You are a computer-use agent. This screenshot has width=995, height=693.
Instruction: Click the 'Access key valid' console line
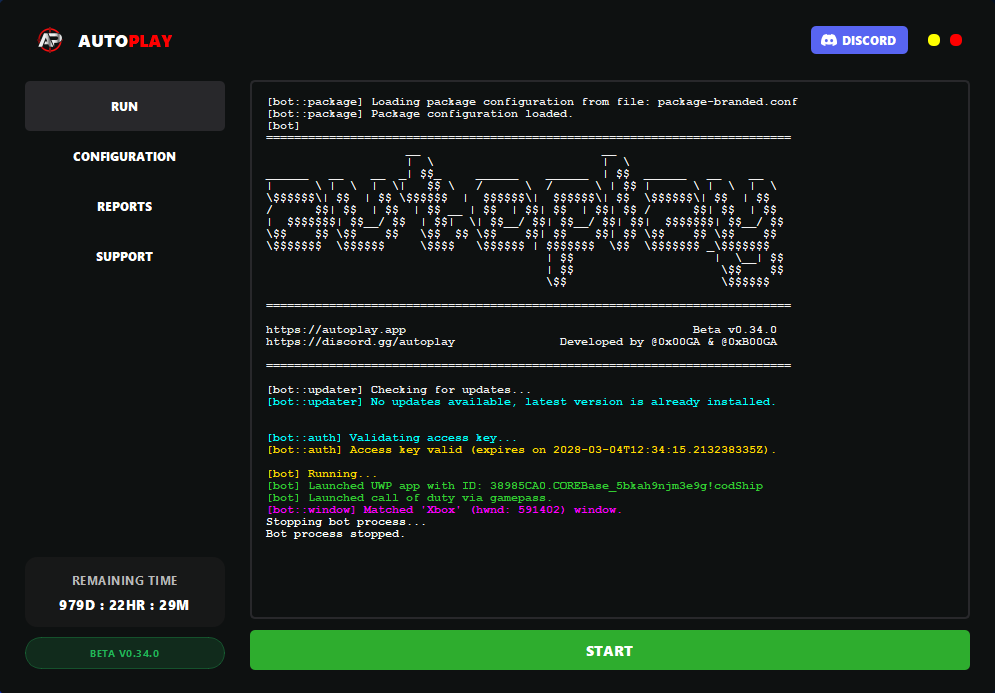click(521, 449)
